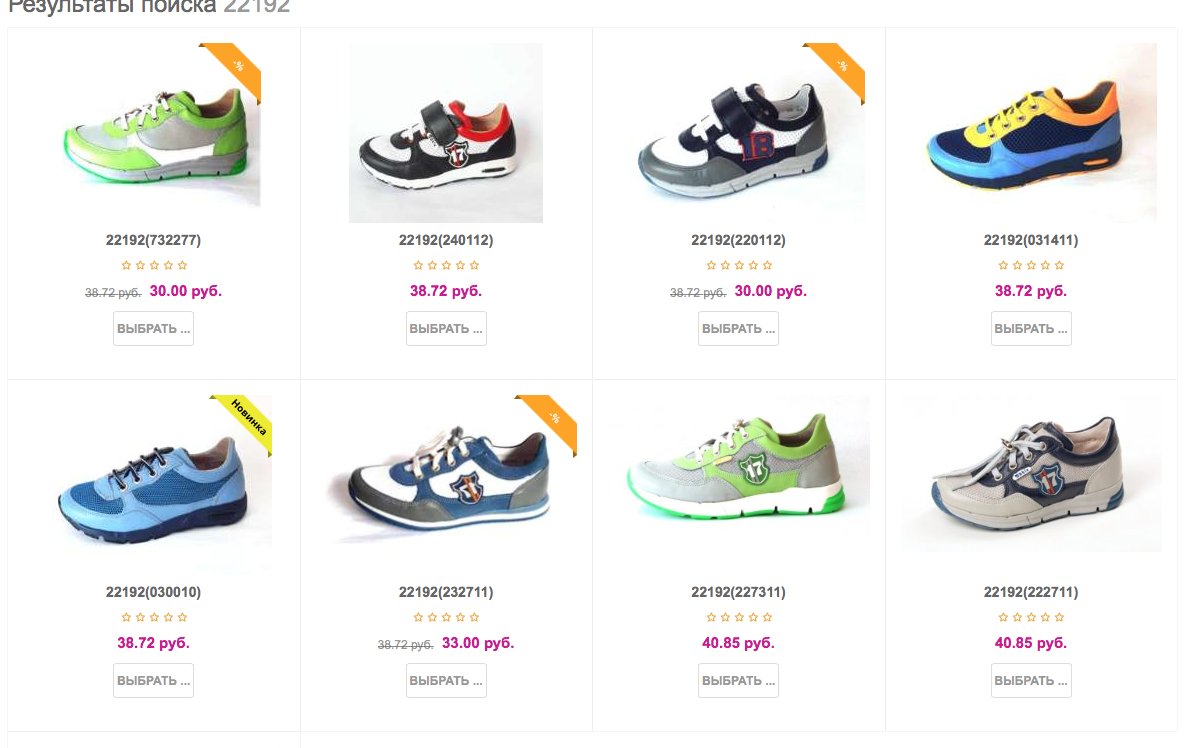
Task: Rate 22192(227311) with five stars
Action: click(x=767, y=617)
